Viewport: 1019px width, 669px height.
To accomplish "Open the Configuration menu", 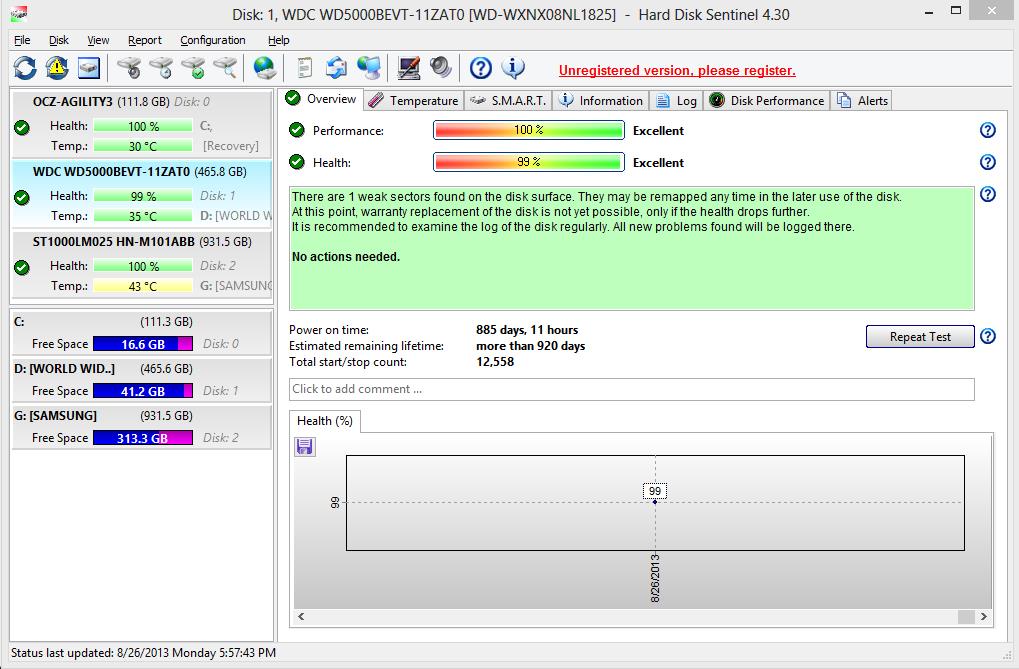I will point(213,40).
